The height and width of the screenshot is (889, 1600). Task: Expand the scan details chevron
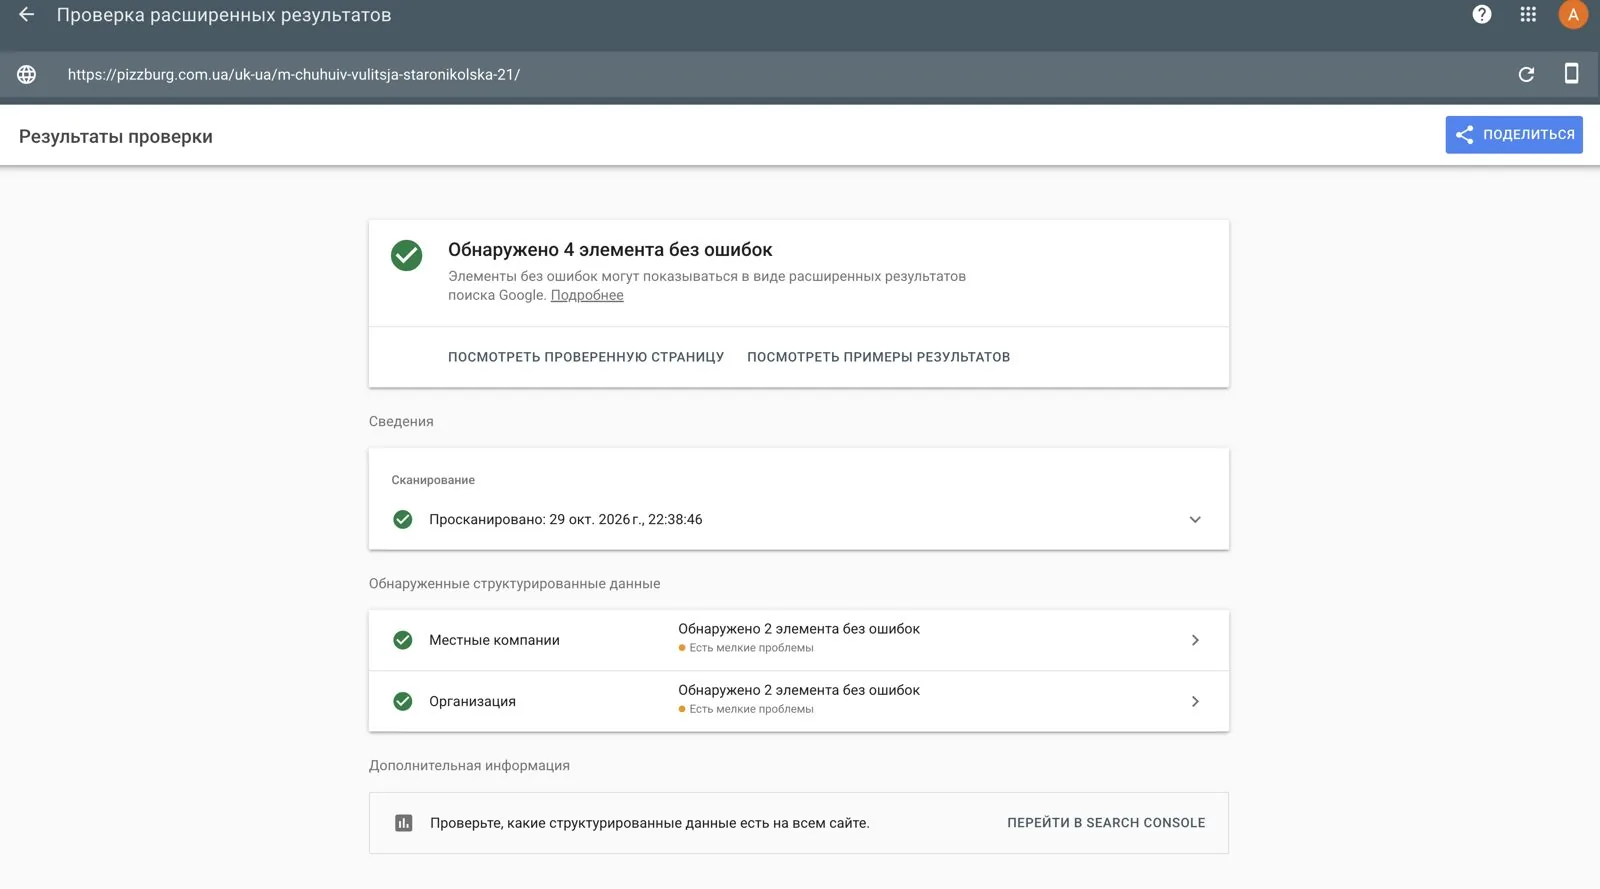(1195, 519)
